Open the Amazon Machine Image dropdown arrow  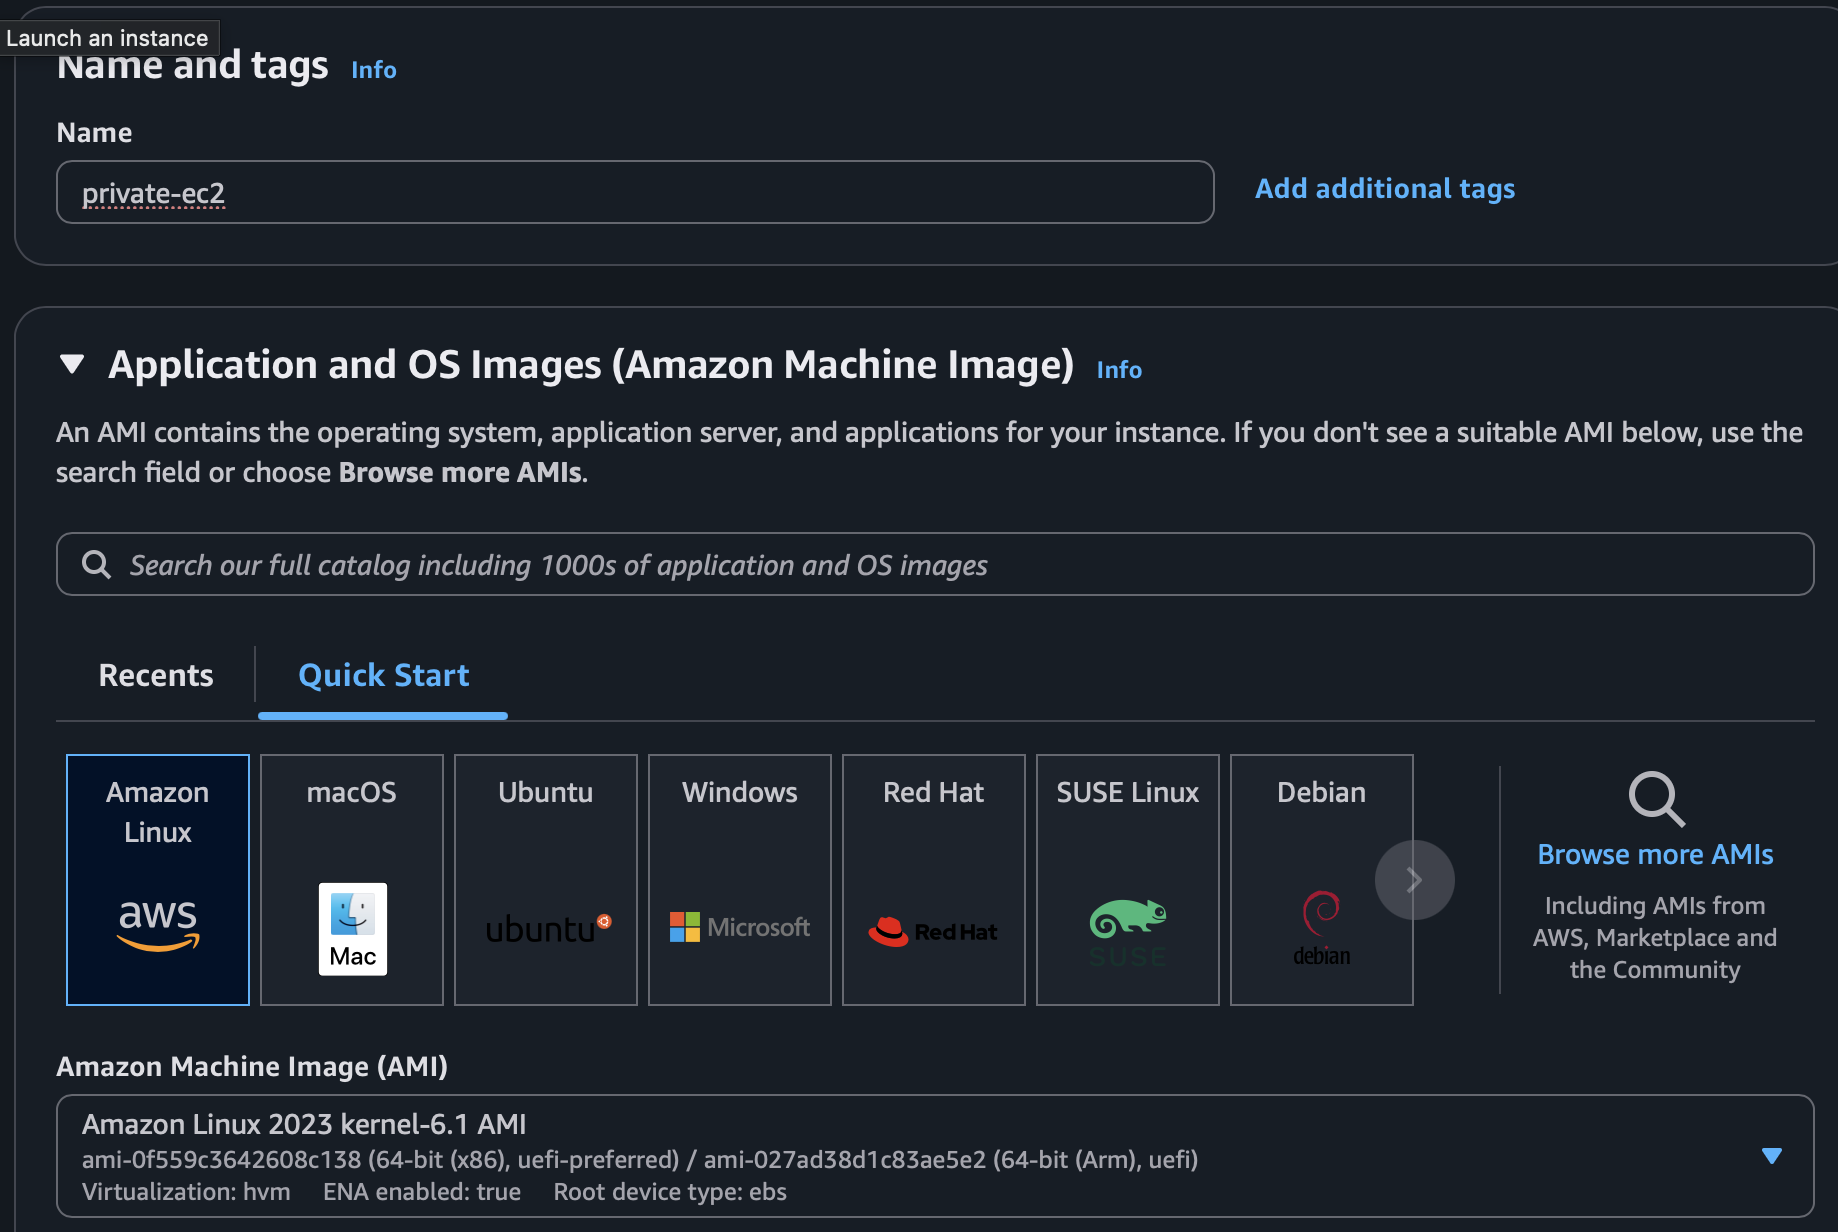1771,1156
